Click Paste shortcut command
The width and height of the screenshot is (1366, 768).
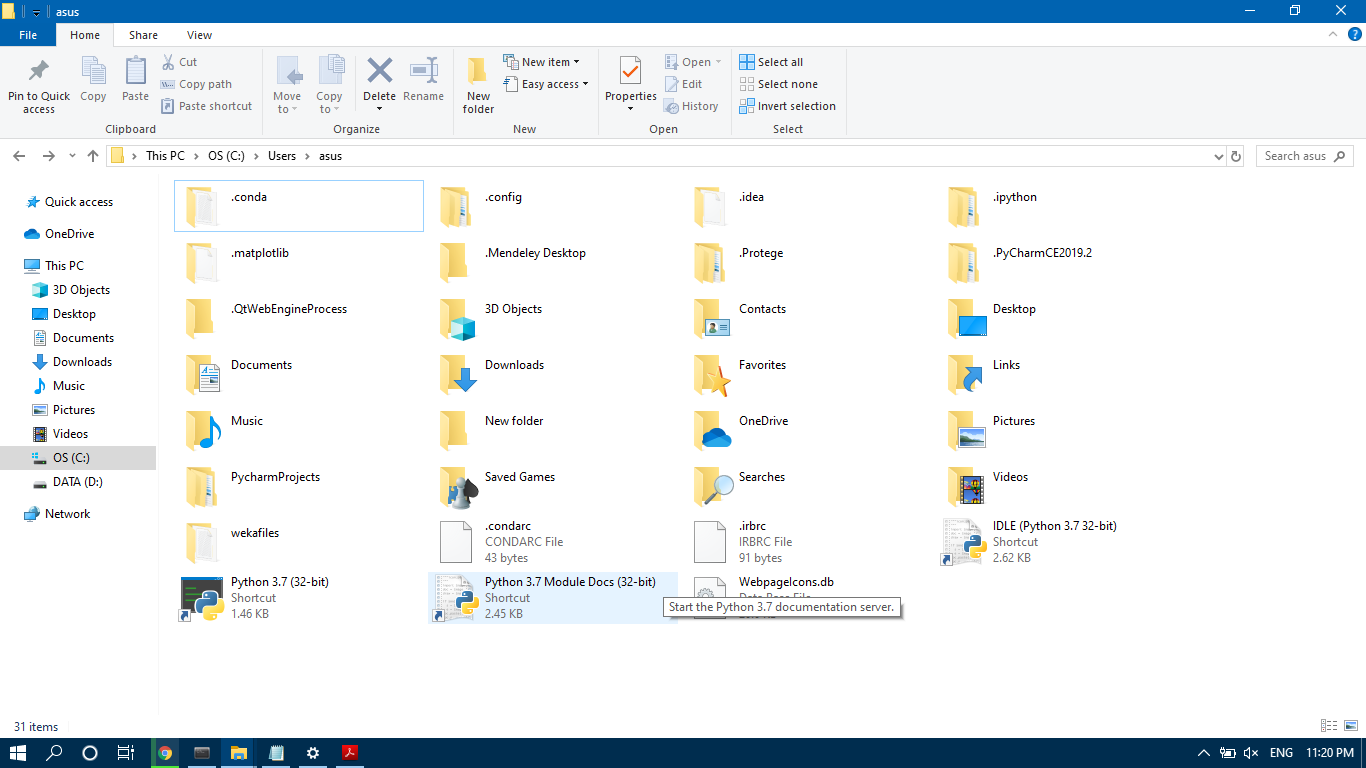[x=206, y=106]
